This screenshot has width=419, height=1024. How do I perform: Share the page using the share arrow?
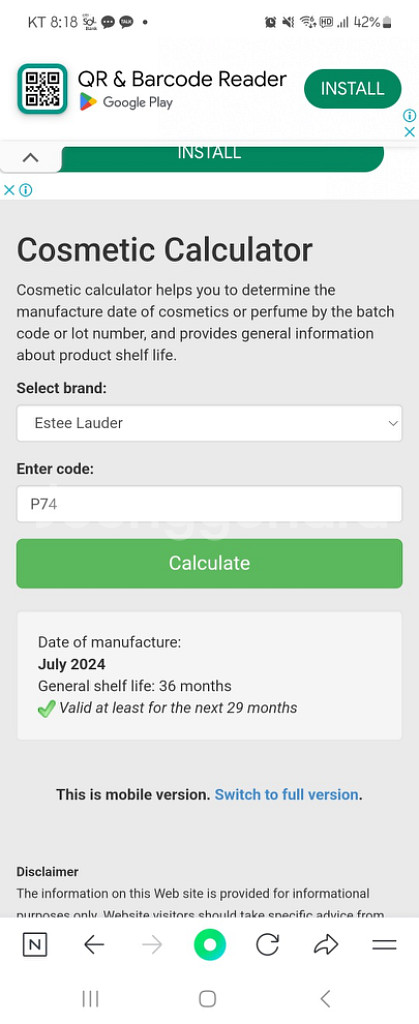pos(326,944)
